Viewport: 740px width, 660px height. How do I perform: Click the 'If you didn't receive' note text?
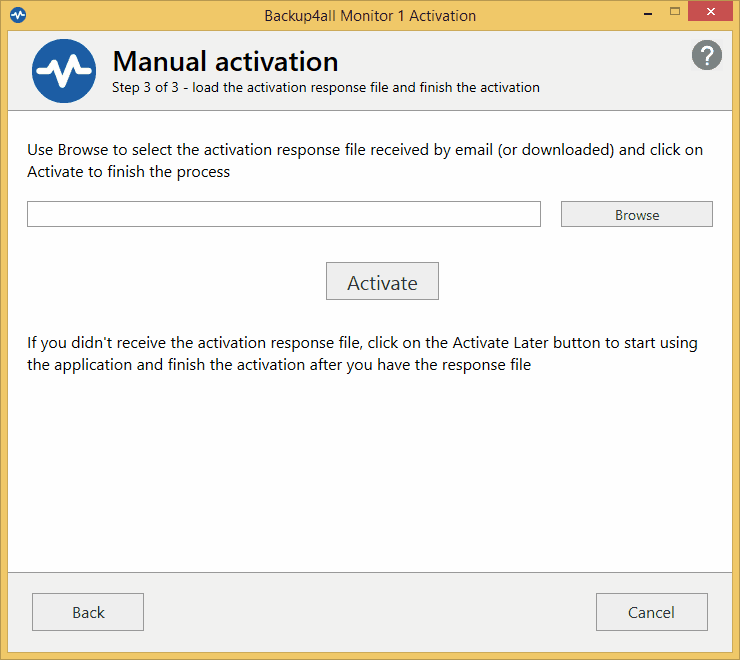pos(362,354)
